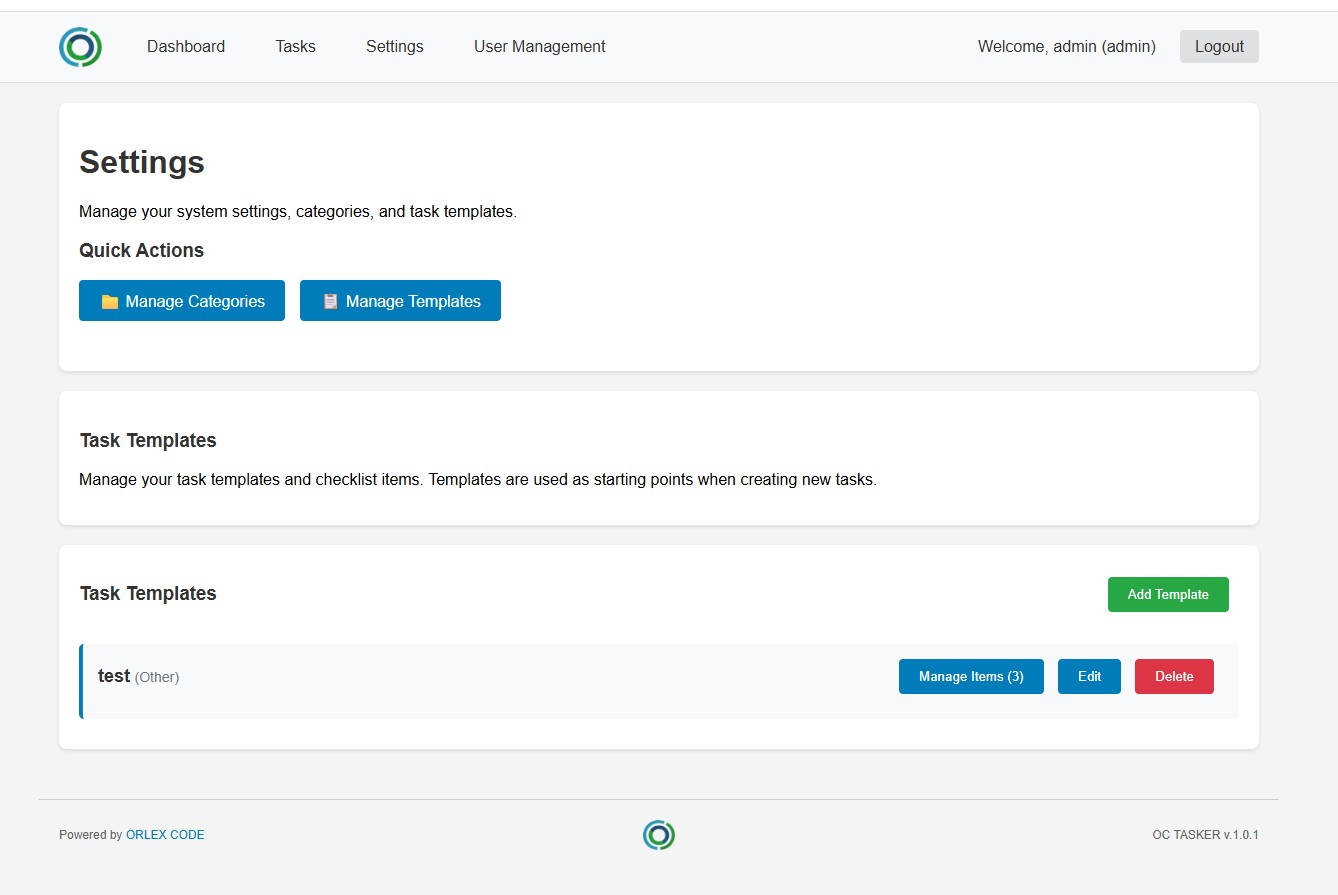
Task: Click the OC Tasker logo in the header
Action: point(80,47)
